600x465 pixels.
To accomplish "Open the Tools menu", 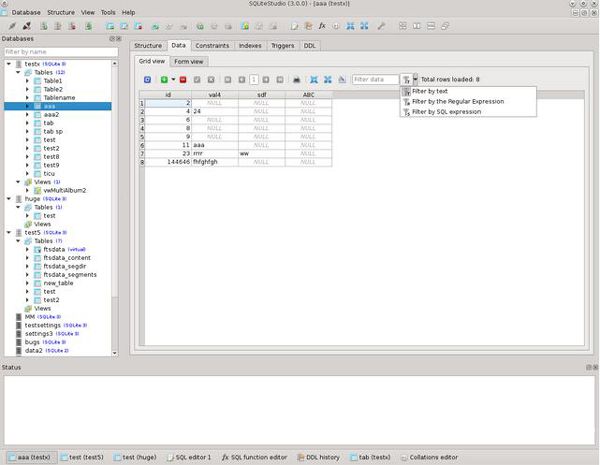I will pyautogui.click(x=108, y=12).
